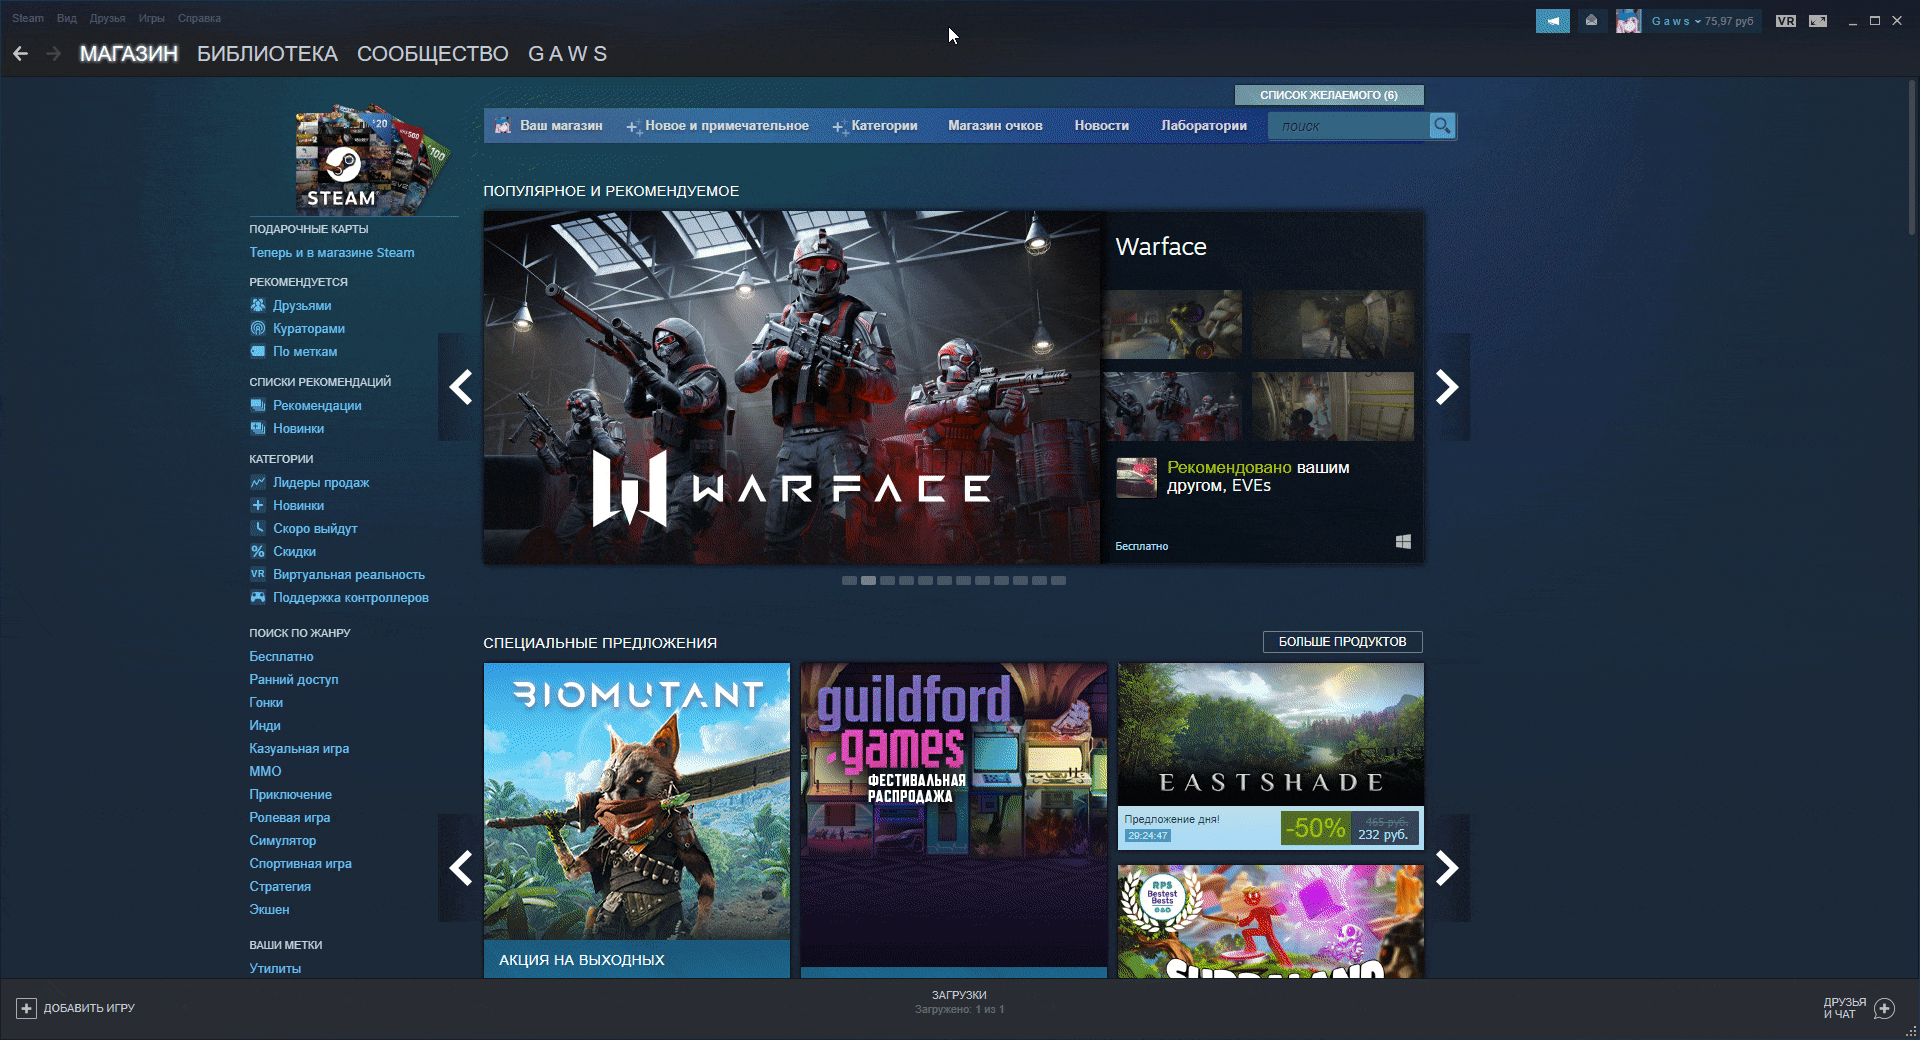Click БОЛЬШЕ ПРОДУКТОВ button
Viewport: 1920px width, 1040px height.
(x=1343, y=642)
